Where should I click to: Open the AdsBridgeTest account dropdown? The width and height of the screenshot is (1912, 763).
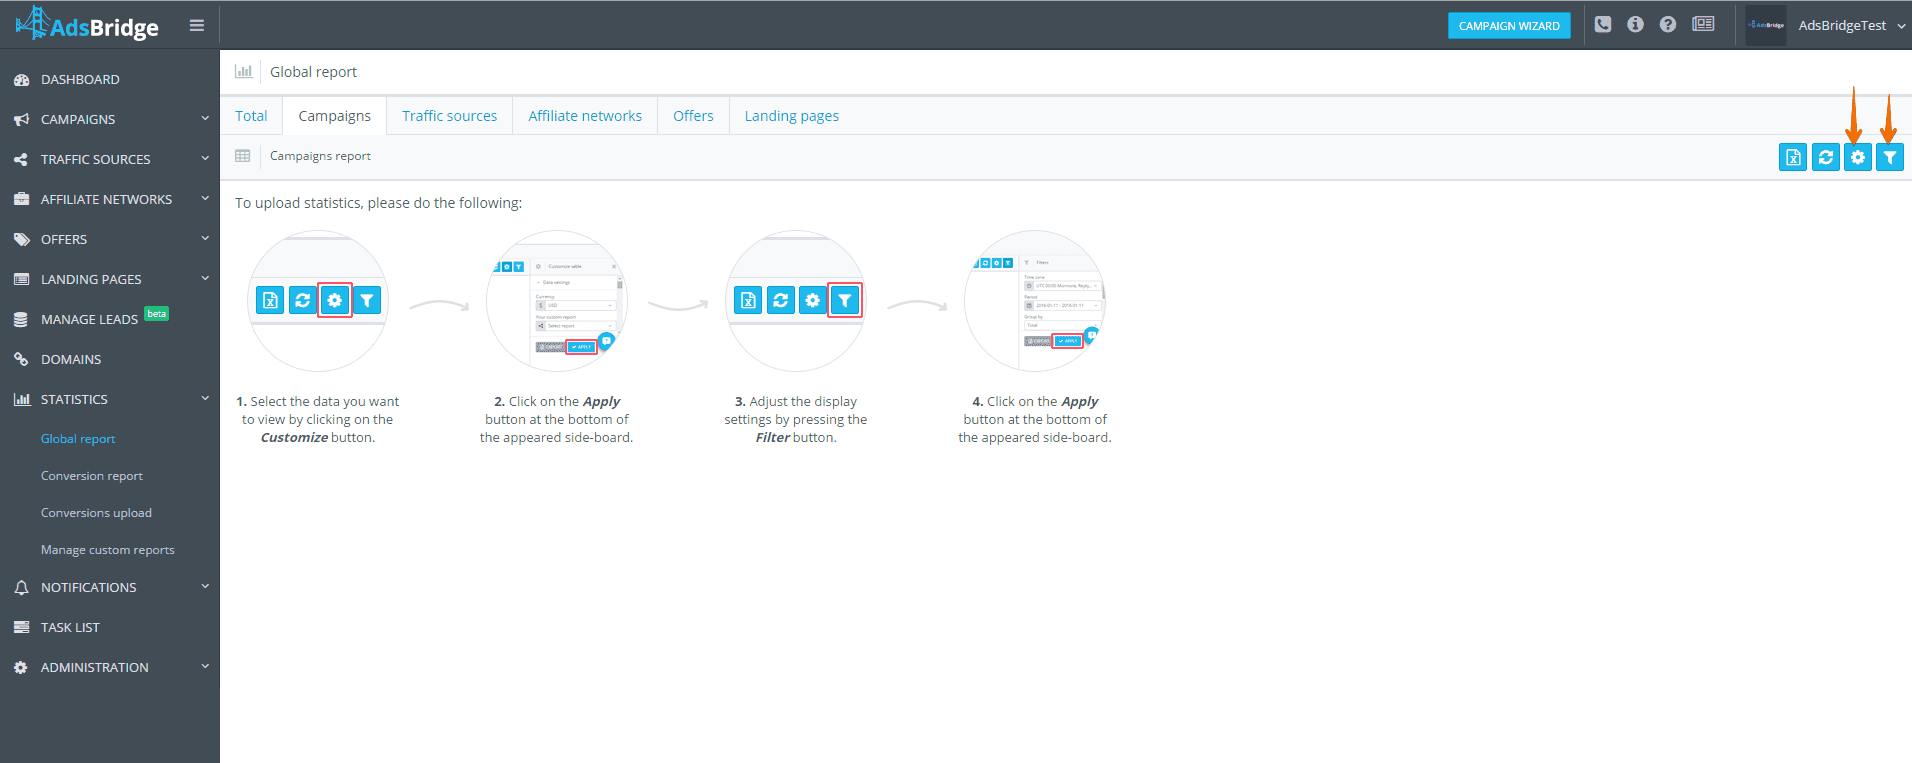click(x=1852, y=26)
